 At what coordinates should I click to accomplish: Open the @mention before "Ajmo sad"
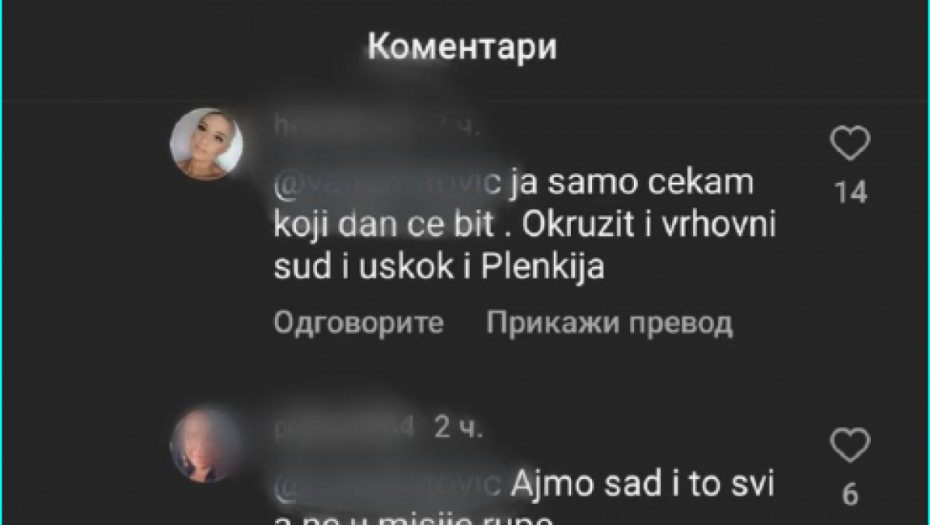[x=388, y=485]
